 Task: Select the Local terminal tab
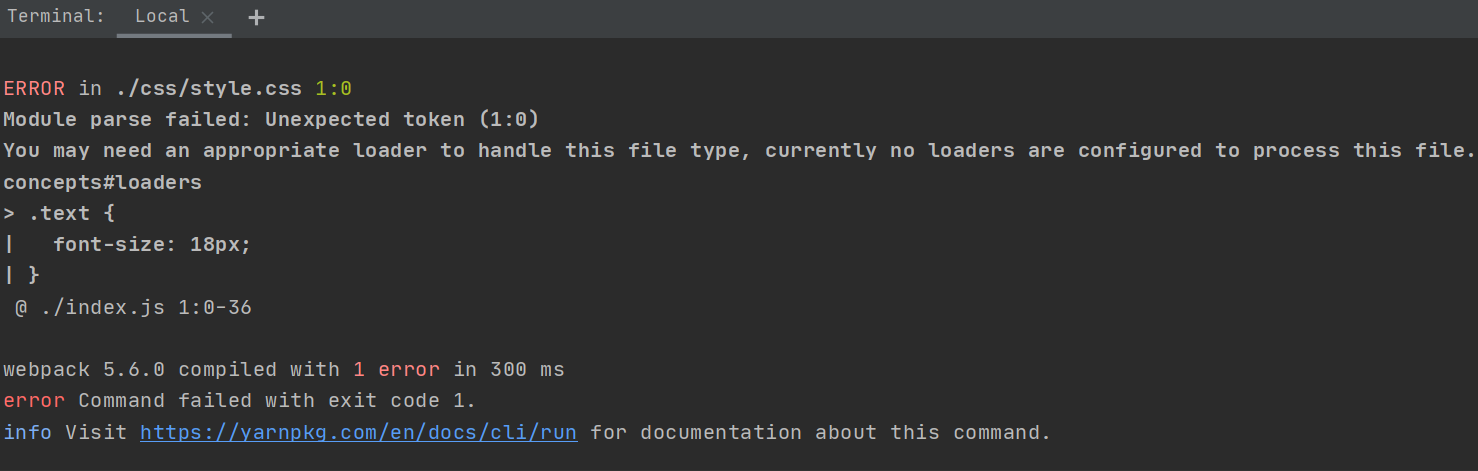click(x=161, y=17)
